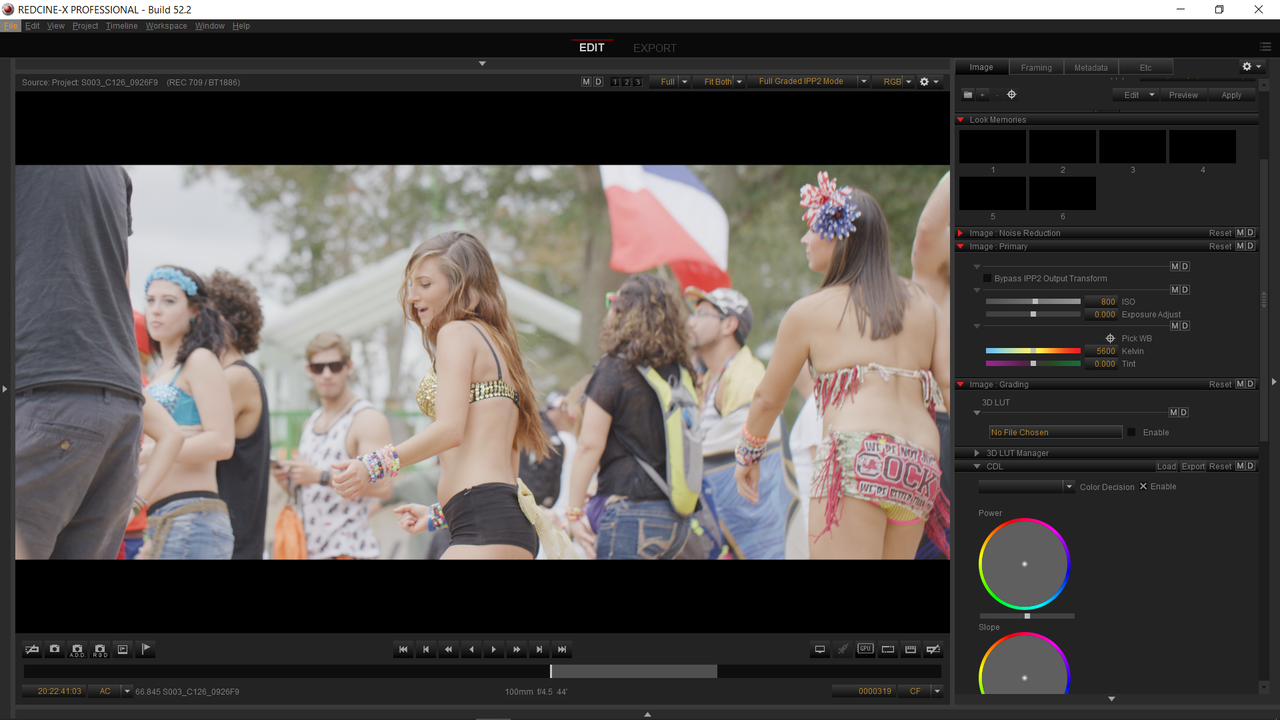Screen dimensions: 1280x720
Task: Click the No File Chosen LUT field
Action: [x=1055, y=432]
